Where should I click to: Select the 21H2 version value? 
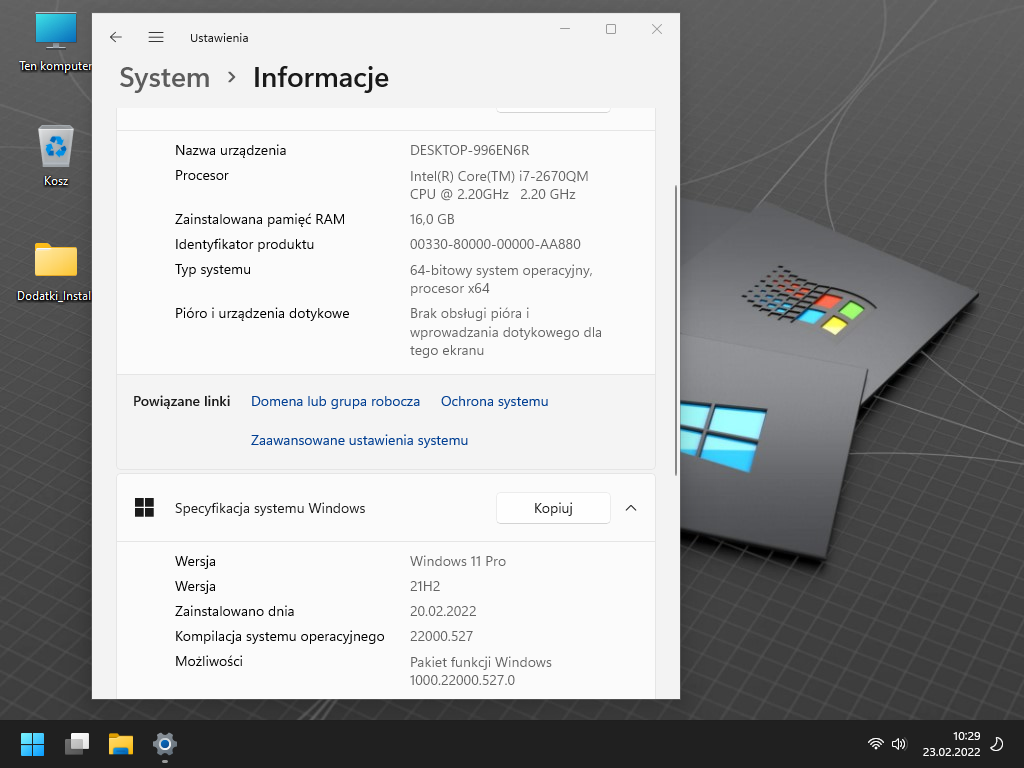[x=425, y=586]
